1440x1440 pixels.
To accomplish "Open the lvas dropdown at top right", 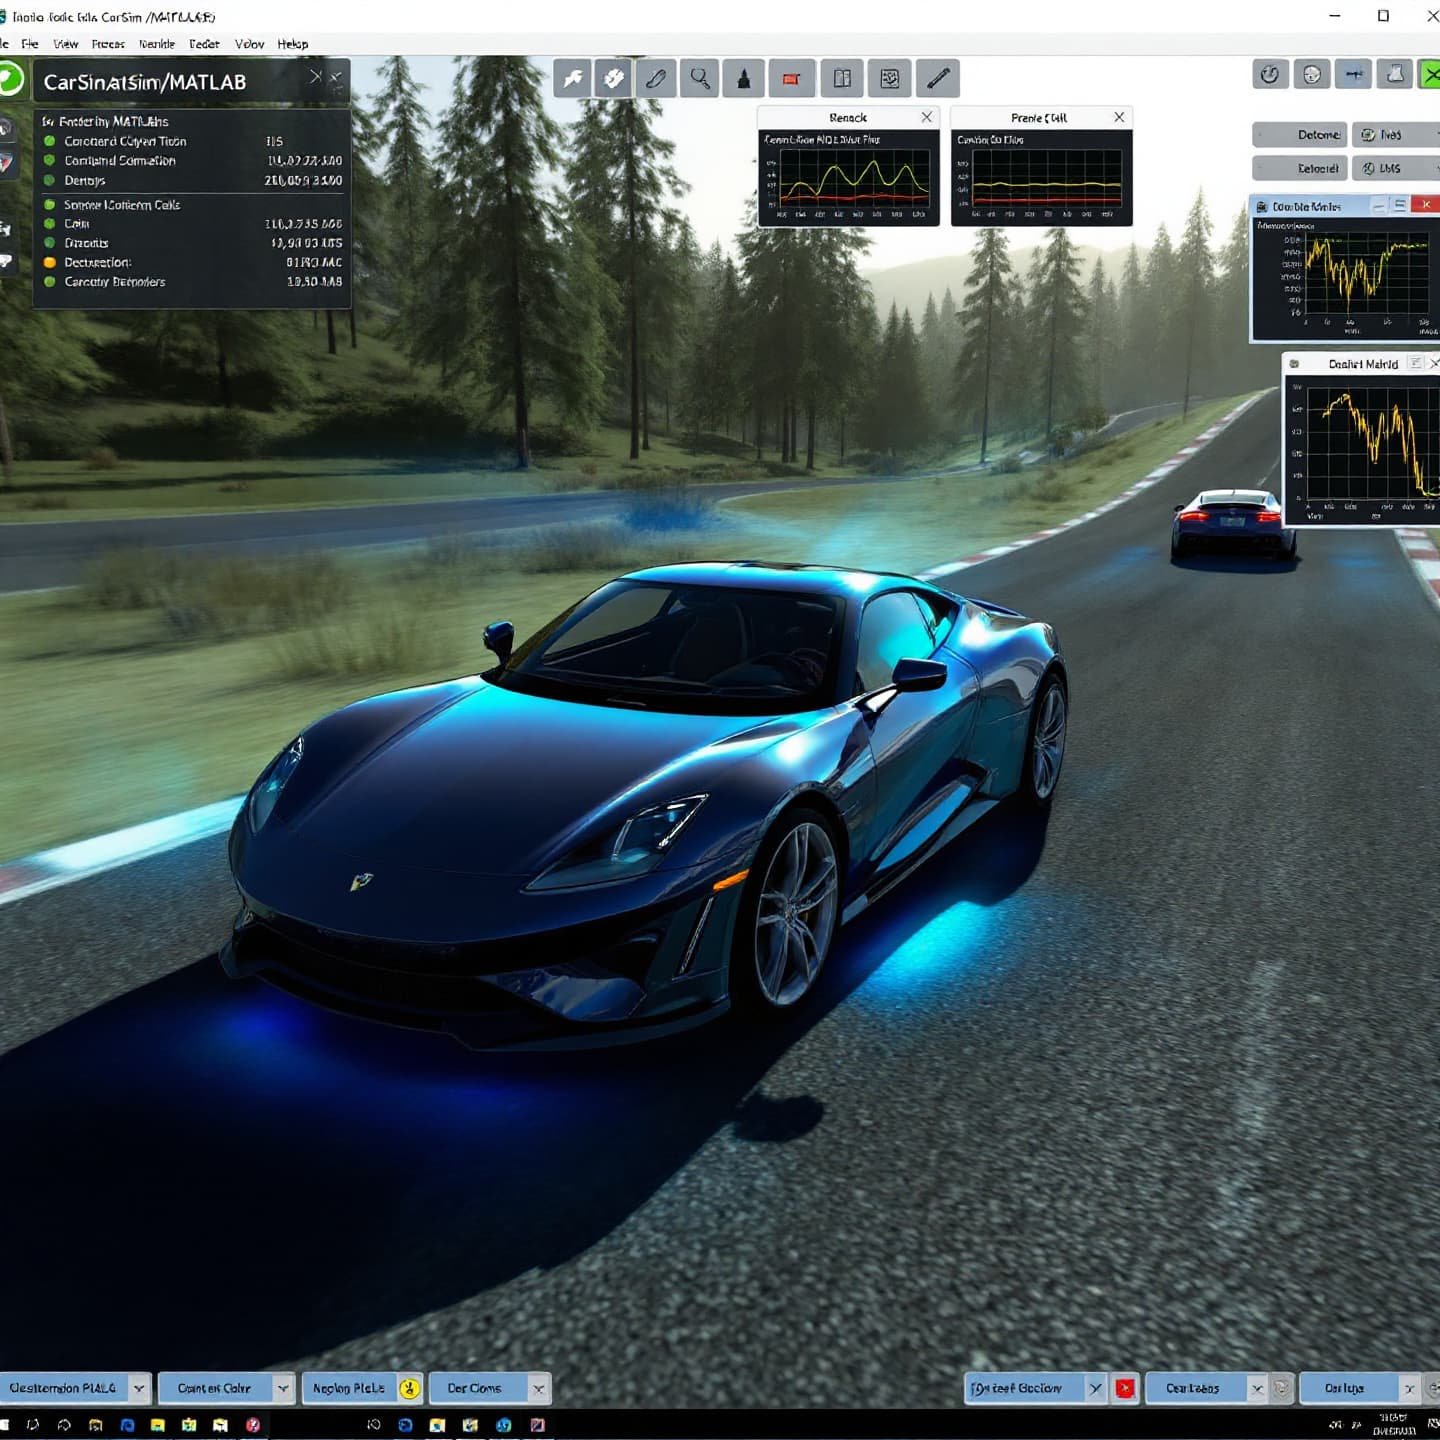I will [x=1394, y=135].
